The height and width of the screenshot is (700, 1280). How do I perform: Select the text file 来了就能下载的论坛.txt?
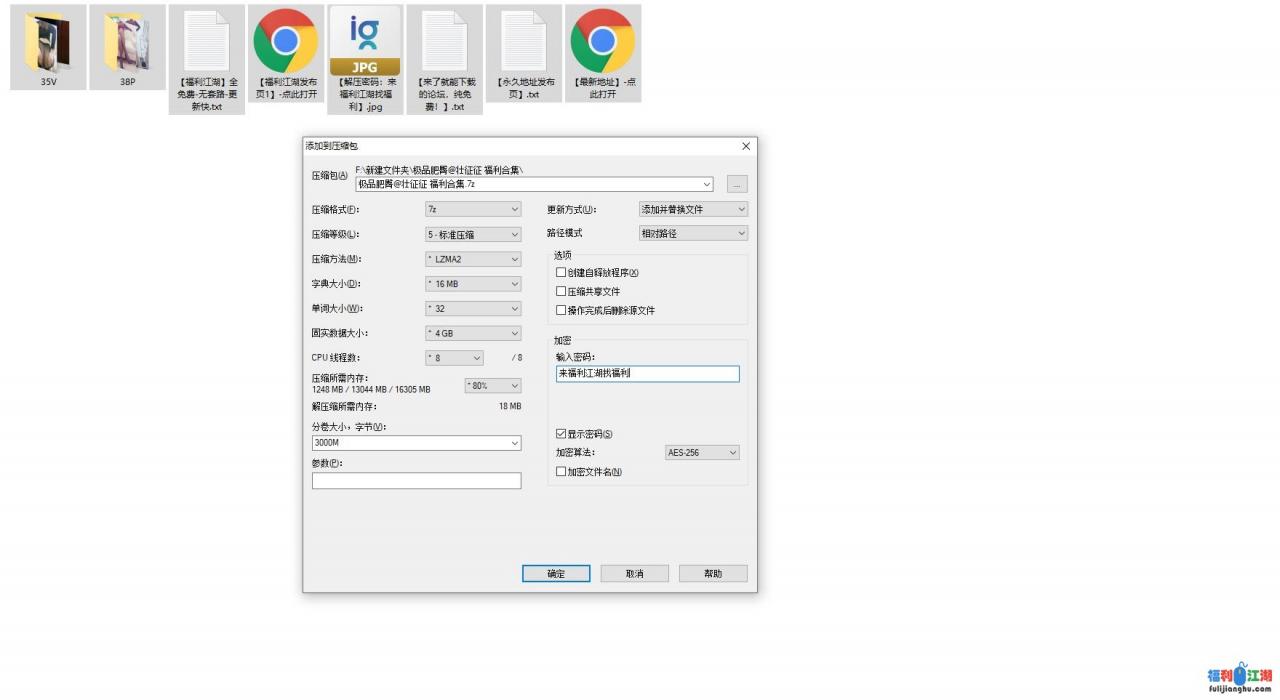coord(444,44)
